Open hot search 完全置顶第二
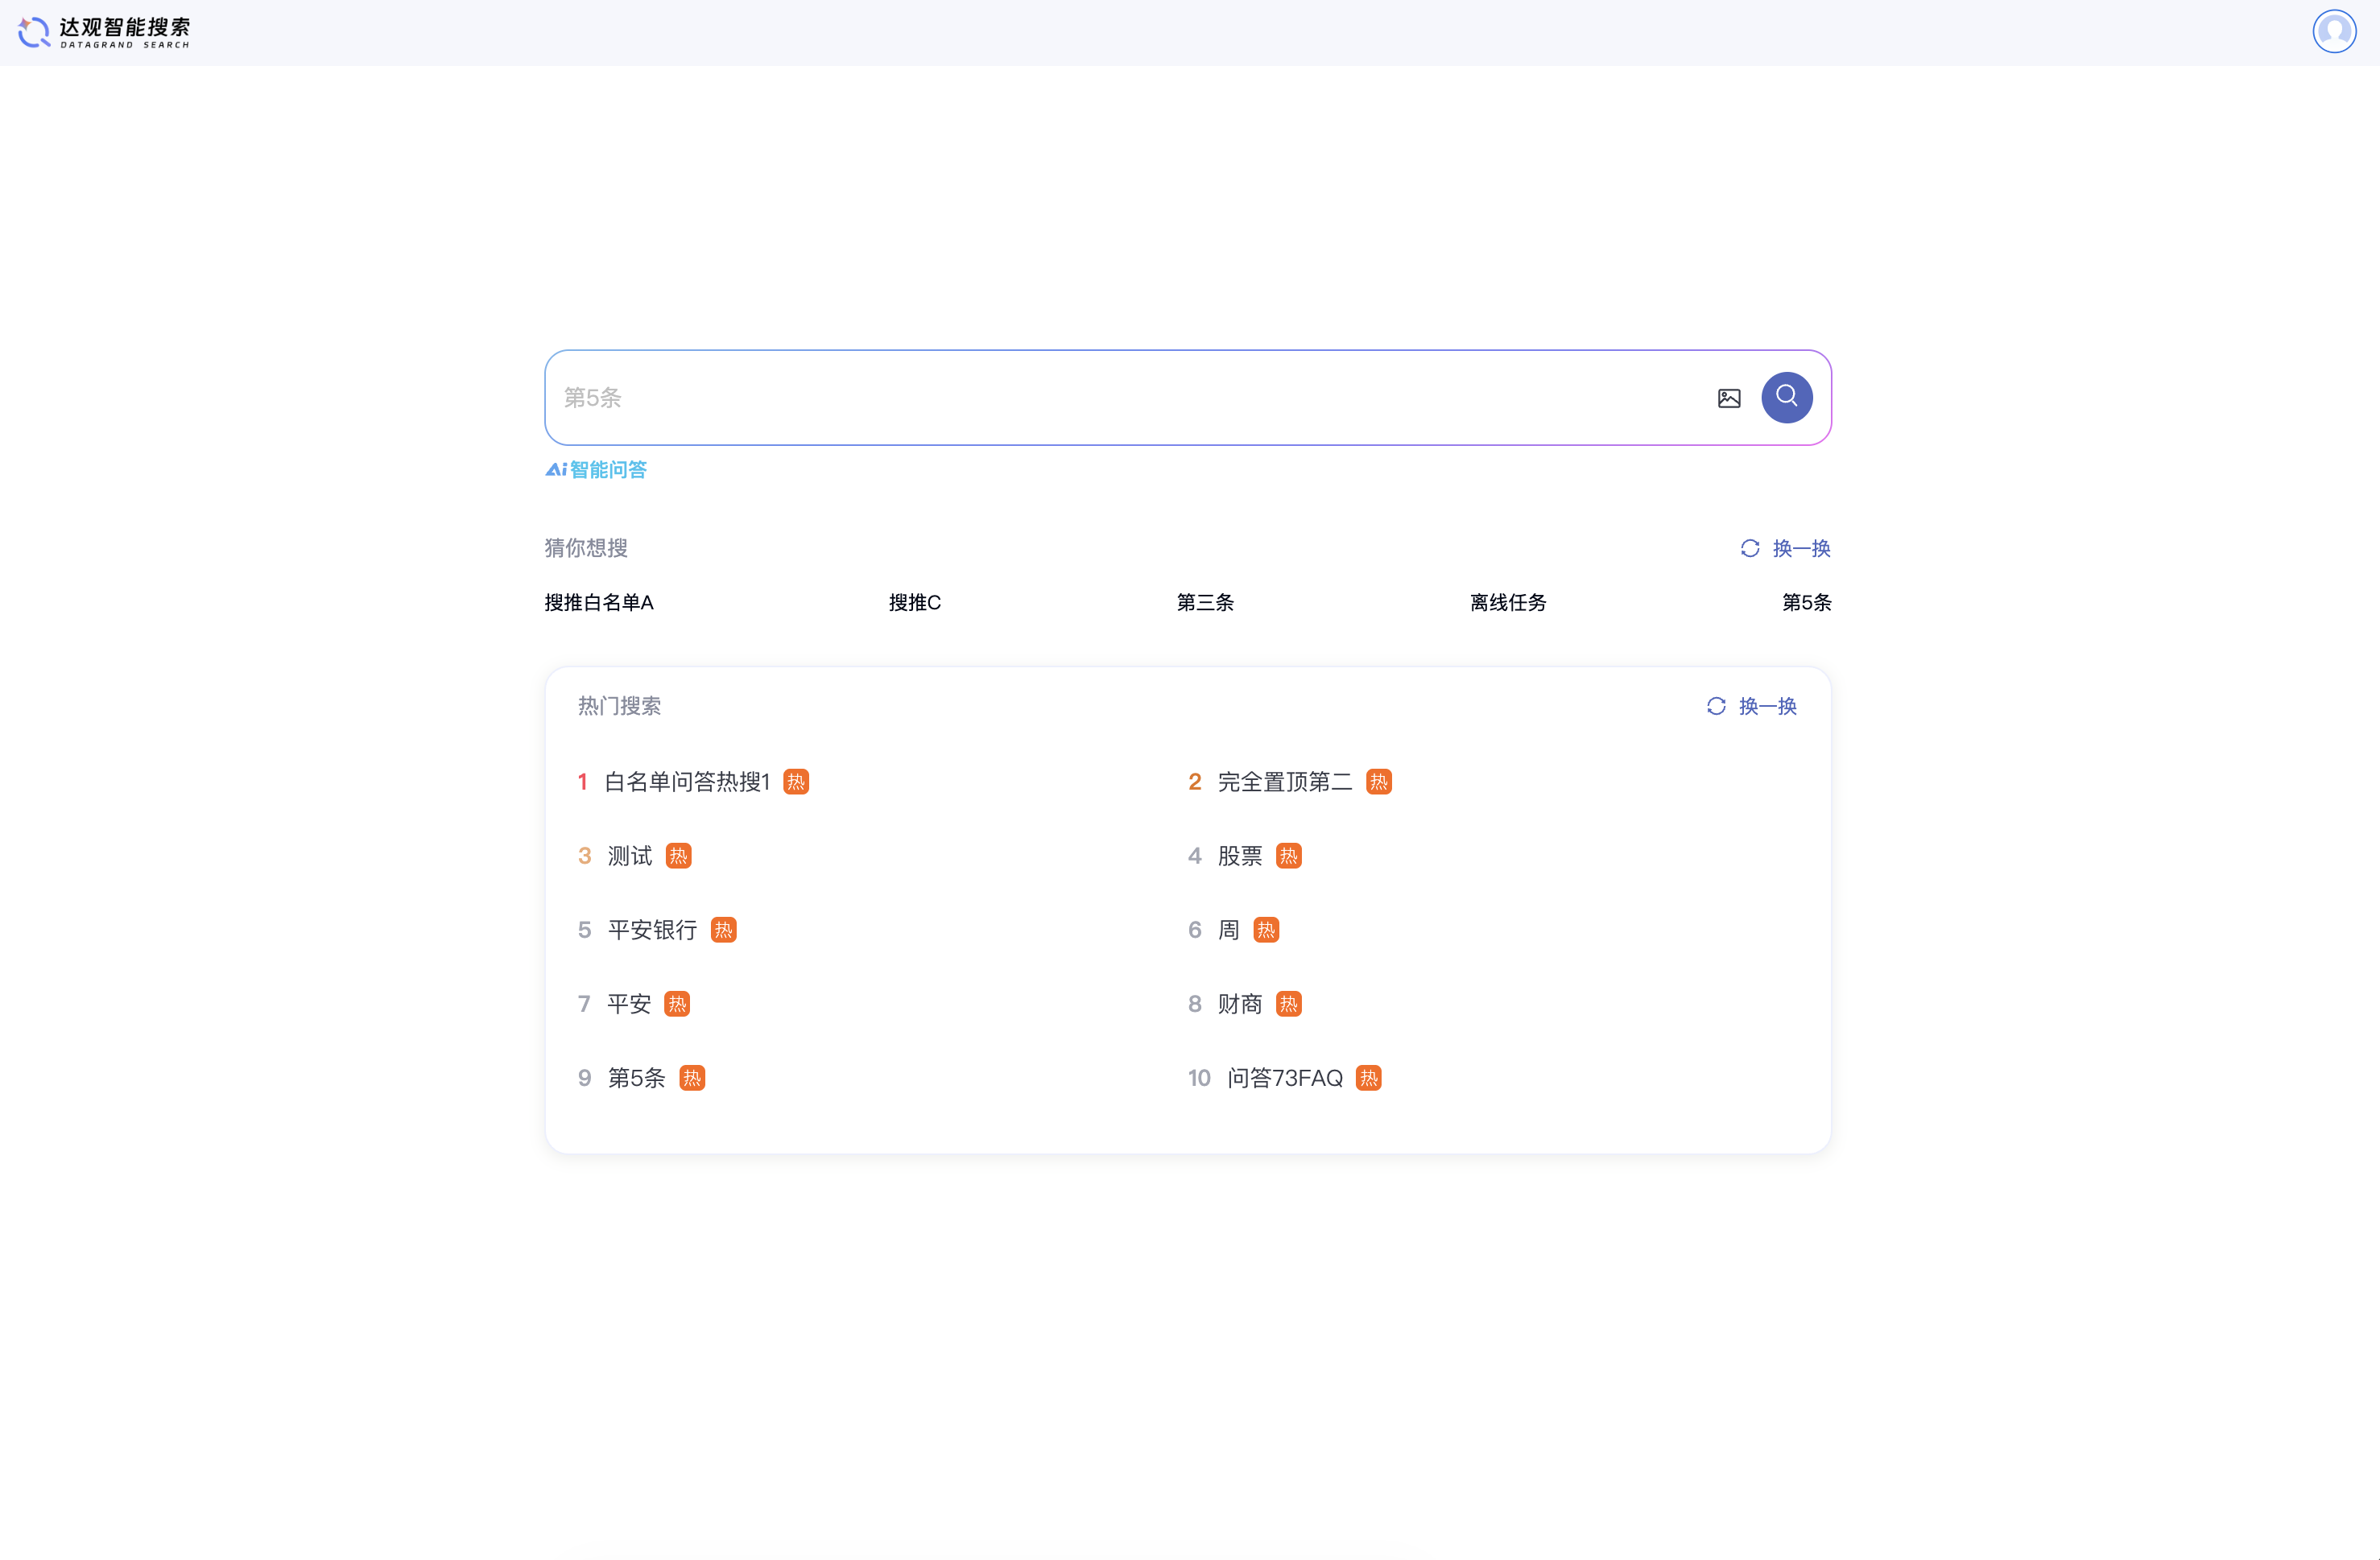This screenshot has width=2380, height=1560. click(1284, 782)
